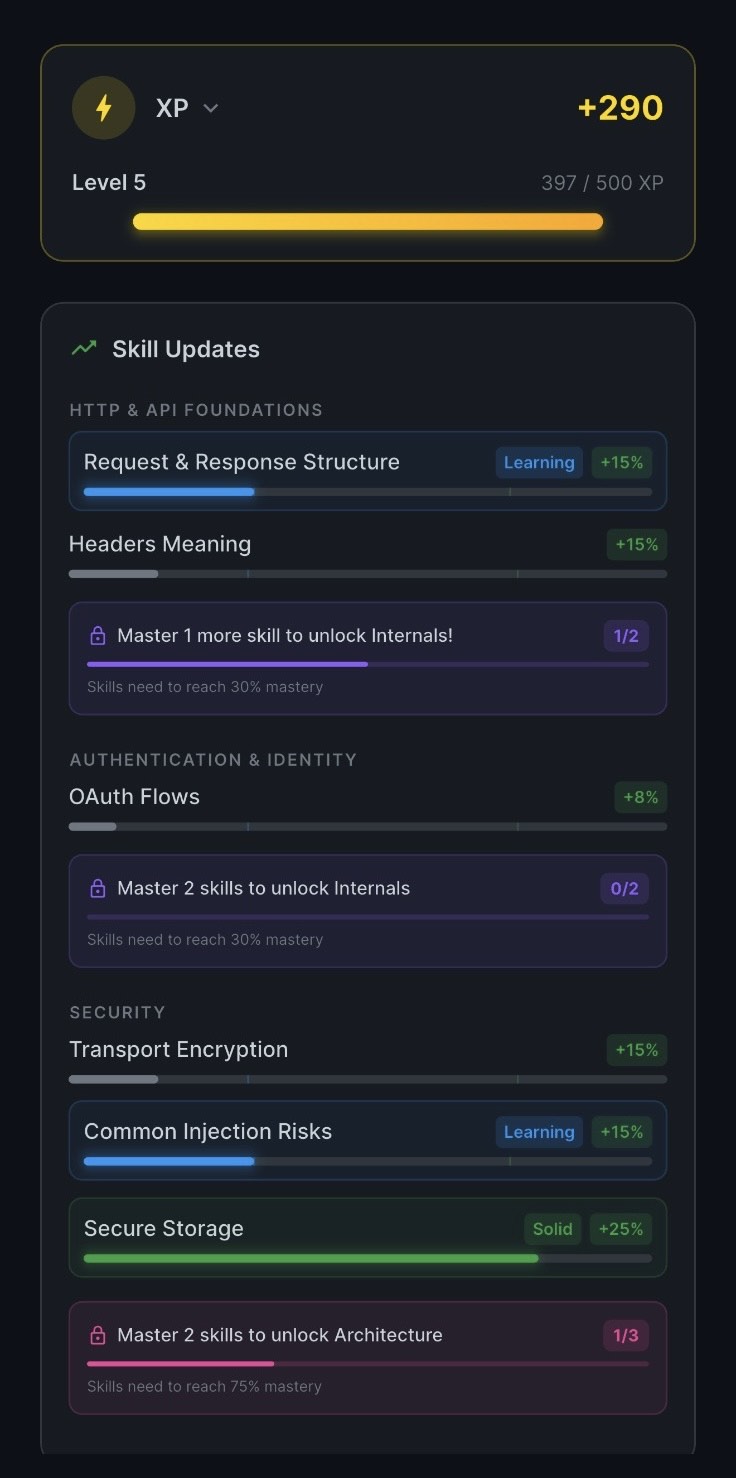Click the yellow lightning XP icon
Screen dimensions: 736x1478
[103, 107]
